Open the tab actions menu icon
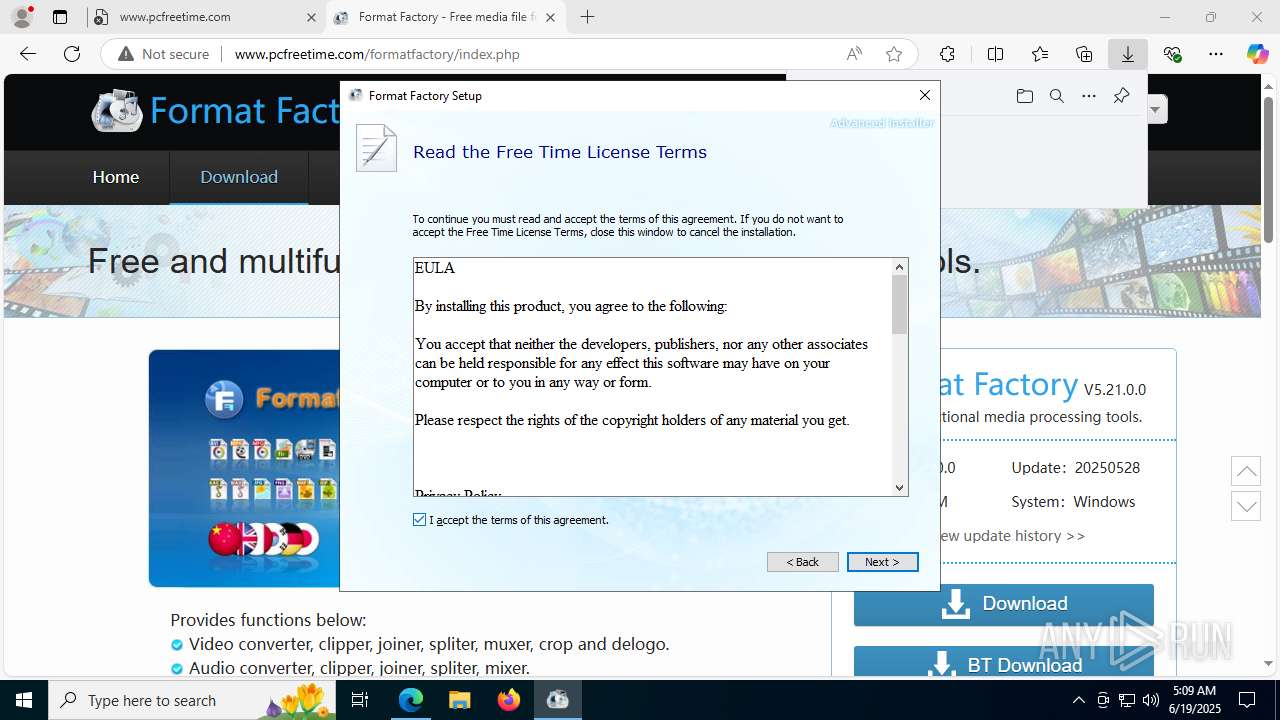 pos(60,17)
